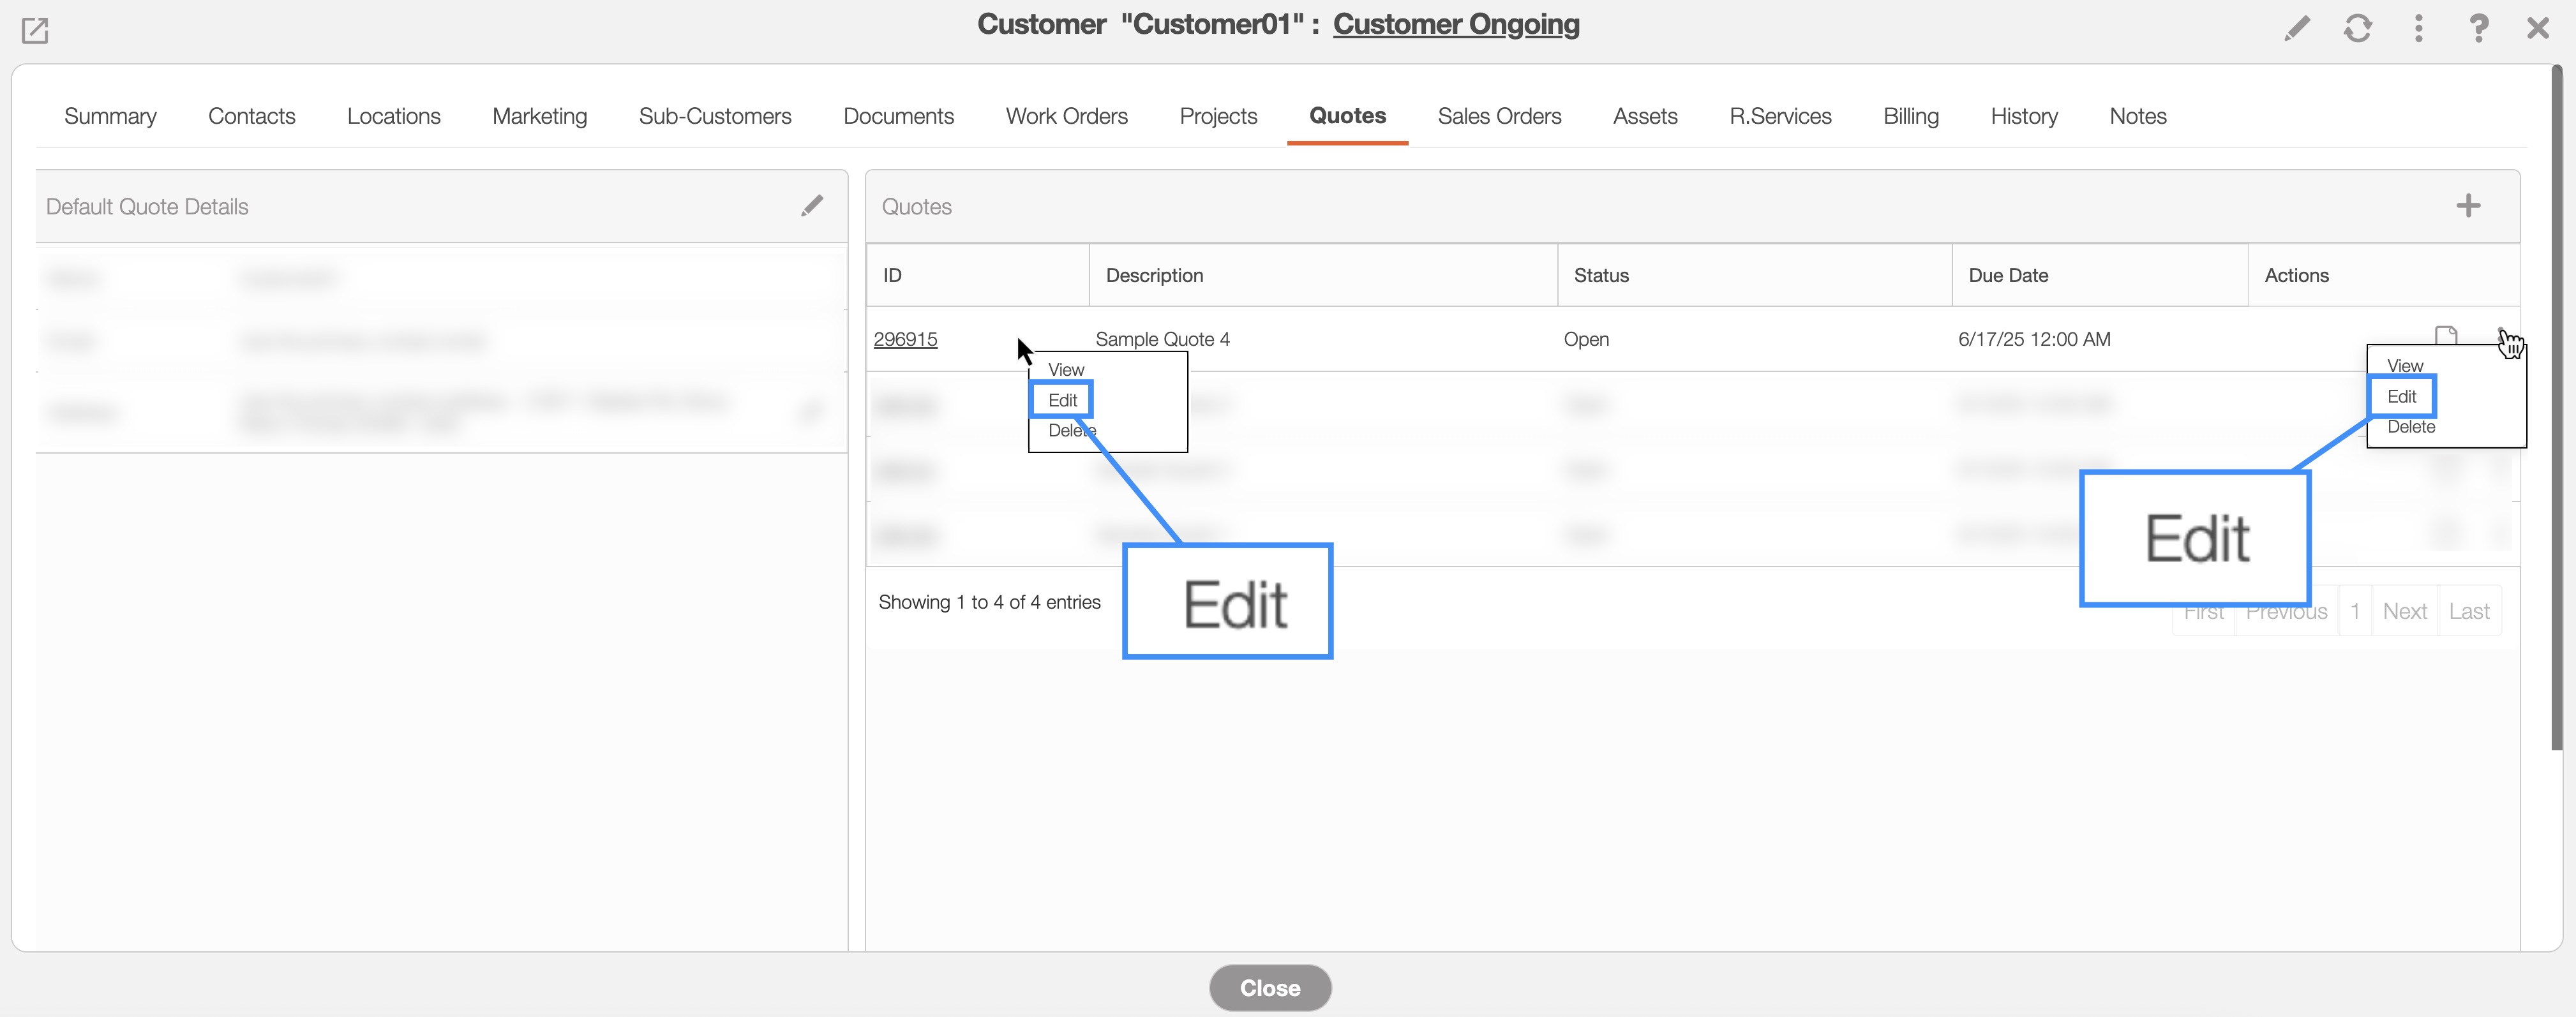Click document icon for Sample Quote 4

pos(2445,334)
